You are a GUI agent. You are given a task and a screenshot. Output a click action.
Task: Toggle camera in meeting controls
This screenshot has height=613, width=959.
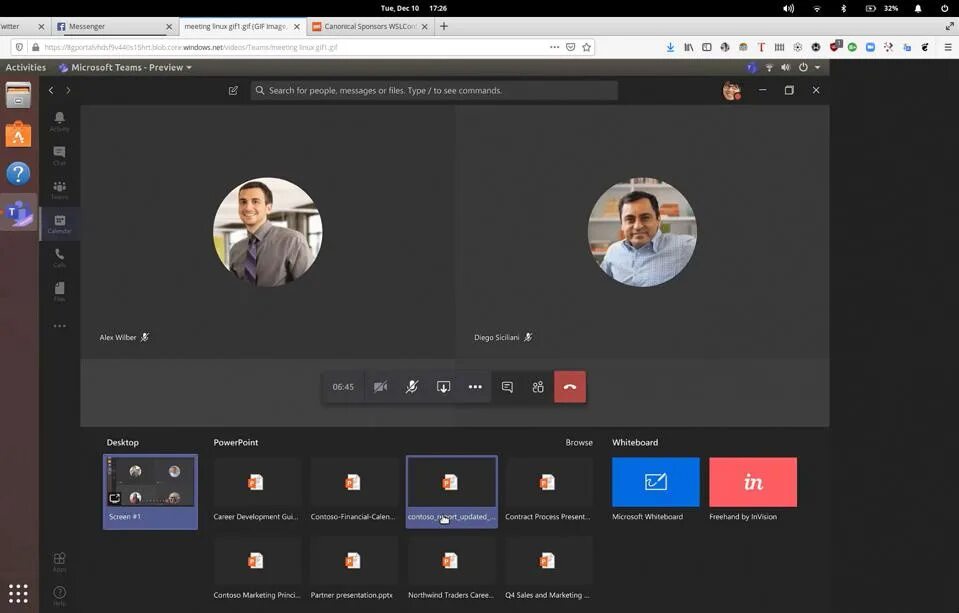click(x=380, y=387)
